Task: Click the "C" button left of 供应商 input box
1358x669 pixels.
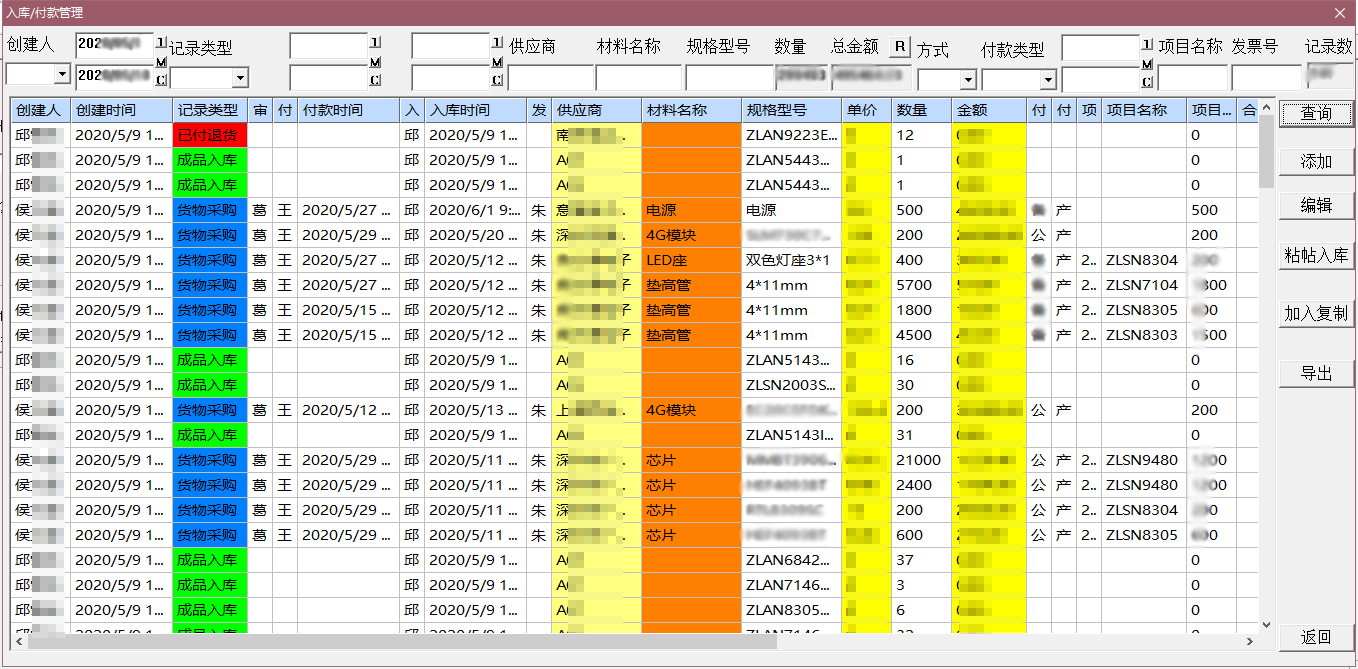Action: click(497, 80)
